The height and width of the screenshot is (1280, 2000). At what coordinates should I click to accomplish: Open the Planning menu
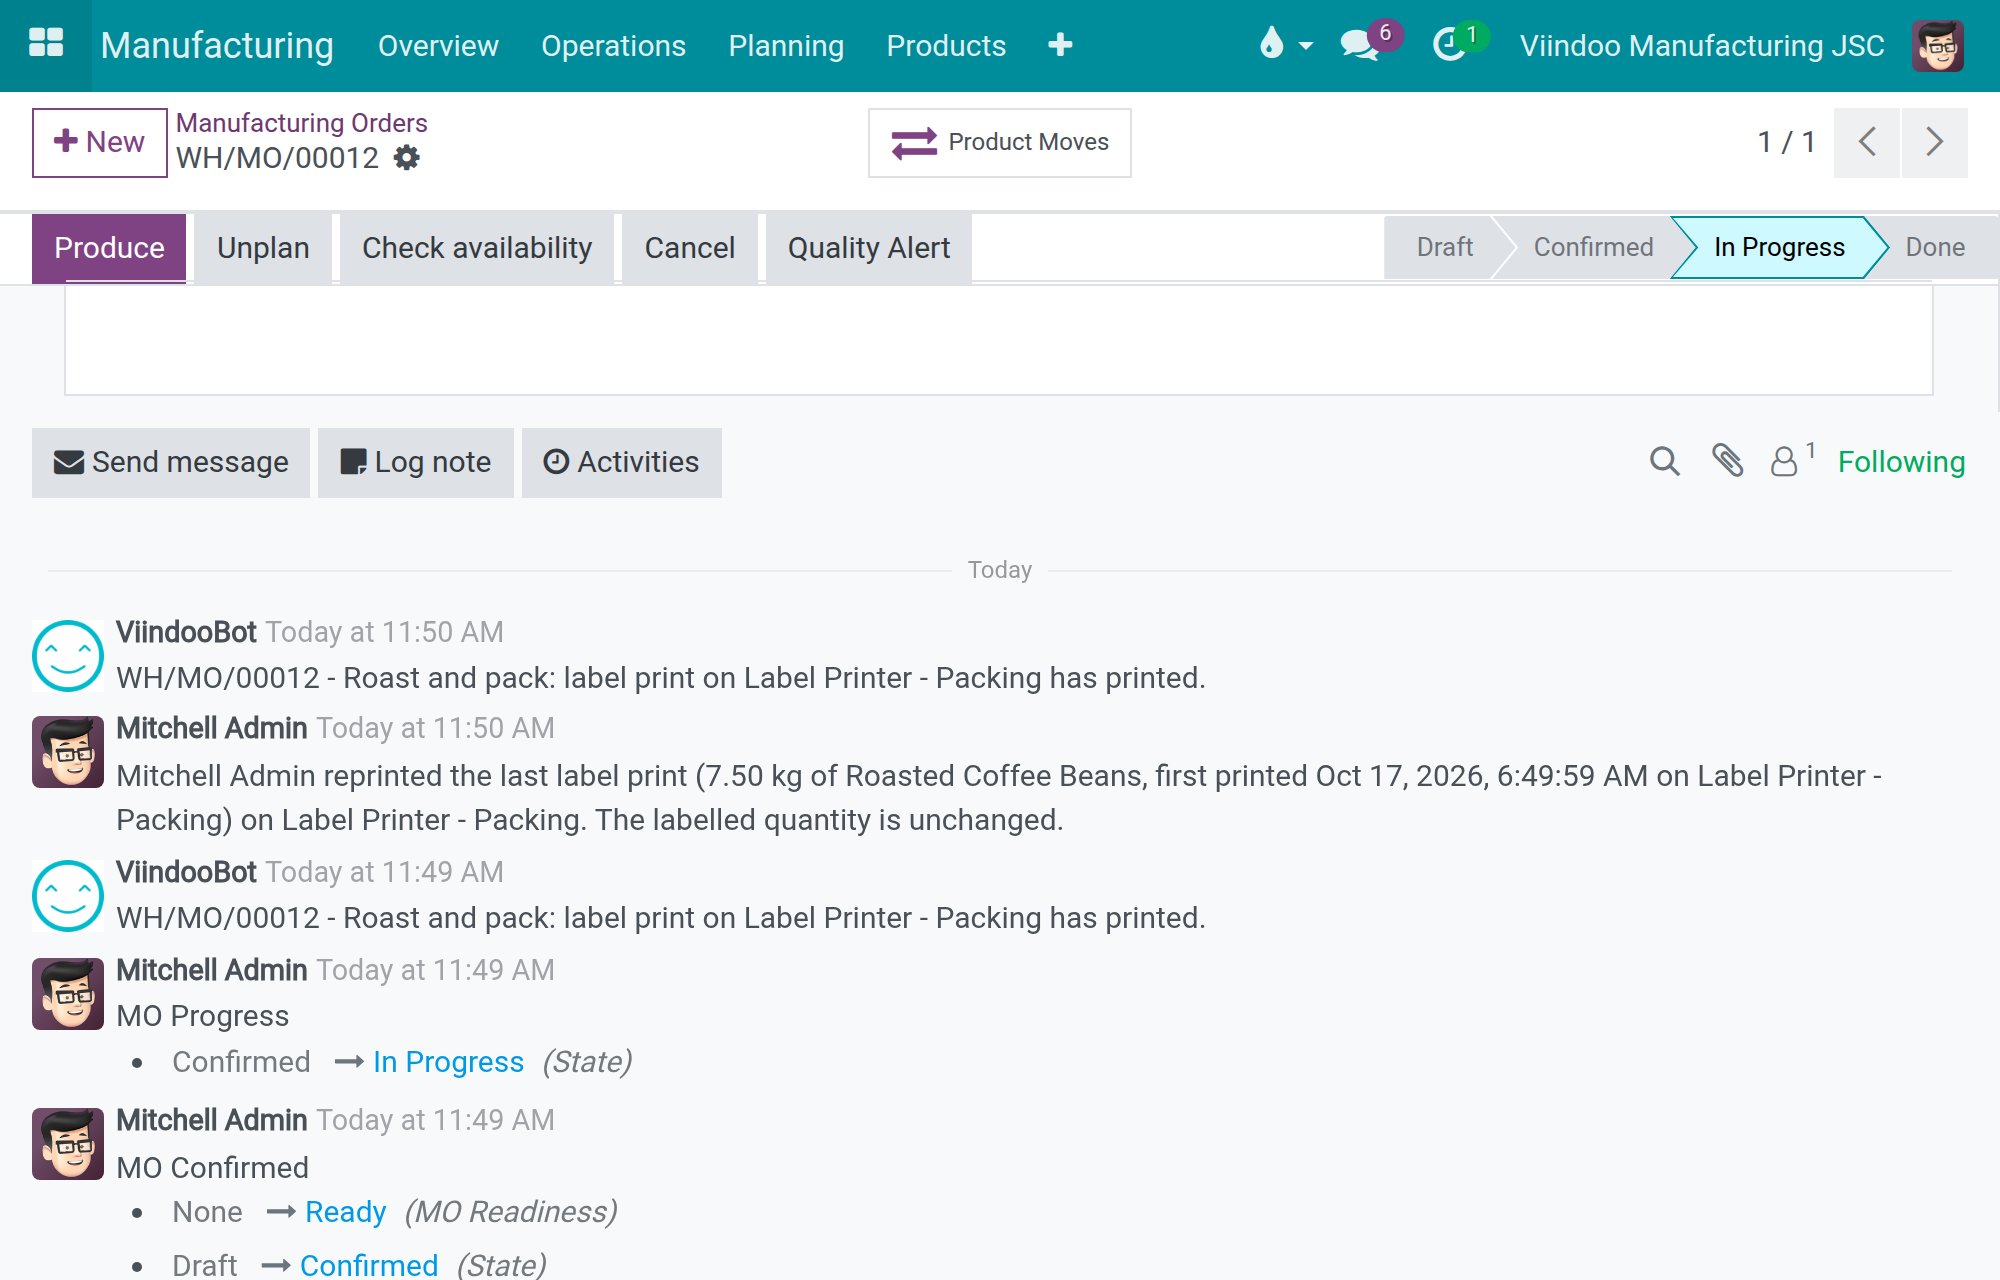pyautogui.click(x=786, y=46)
